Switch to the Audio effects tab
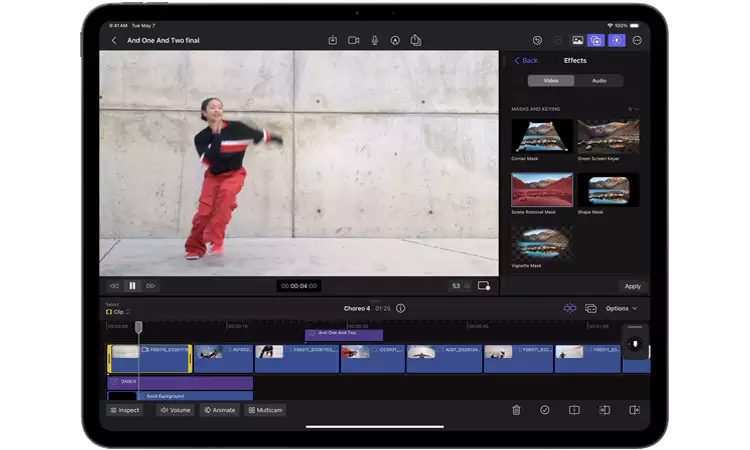 coord(599,81)
